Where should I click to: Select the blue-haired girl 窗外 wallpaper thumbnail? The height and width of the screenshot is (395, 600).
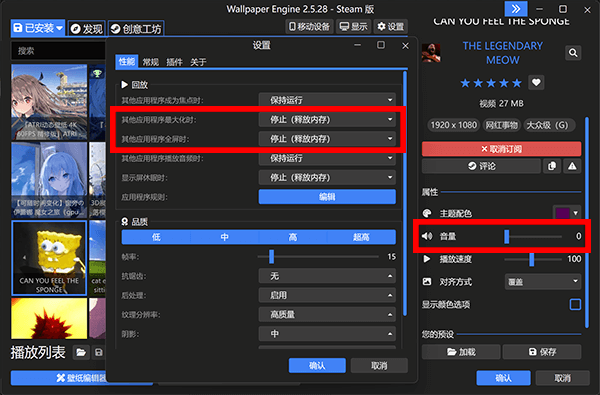click(49, 180)
